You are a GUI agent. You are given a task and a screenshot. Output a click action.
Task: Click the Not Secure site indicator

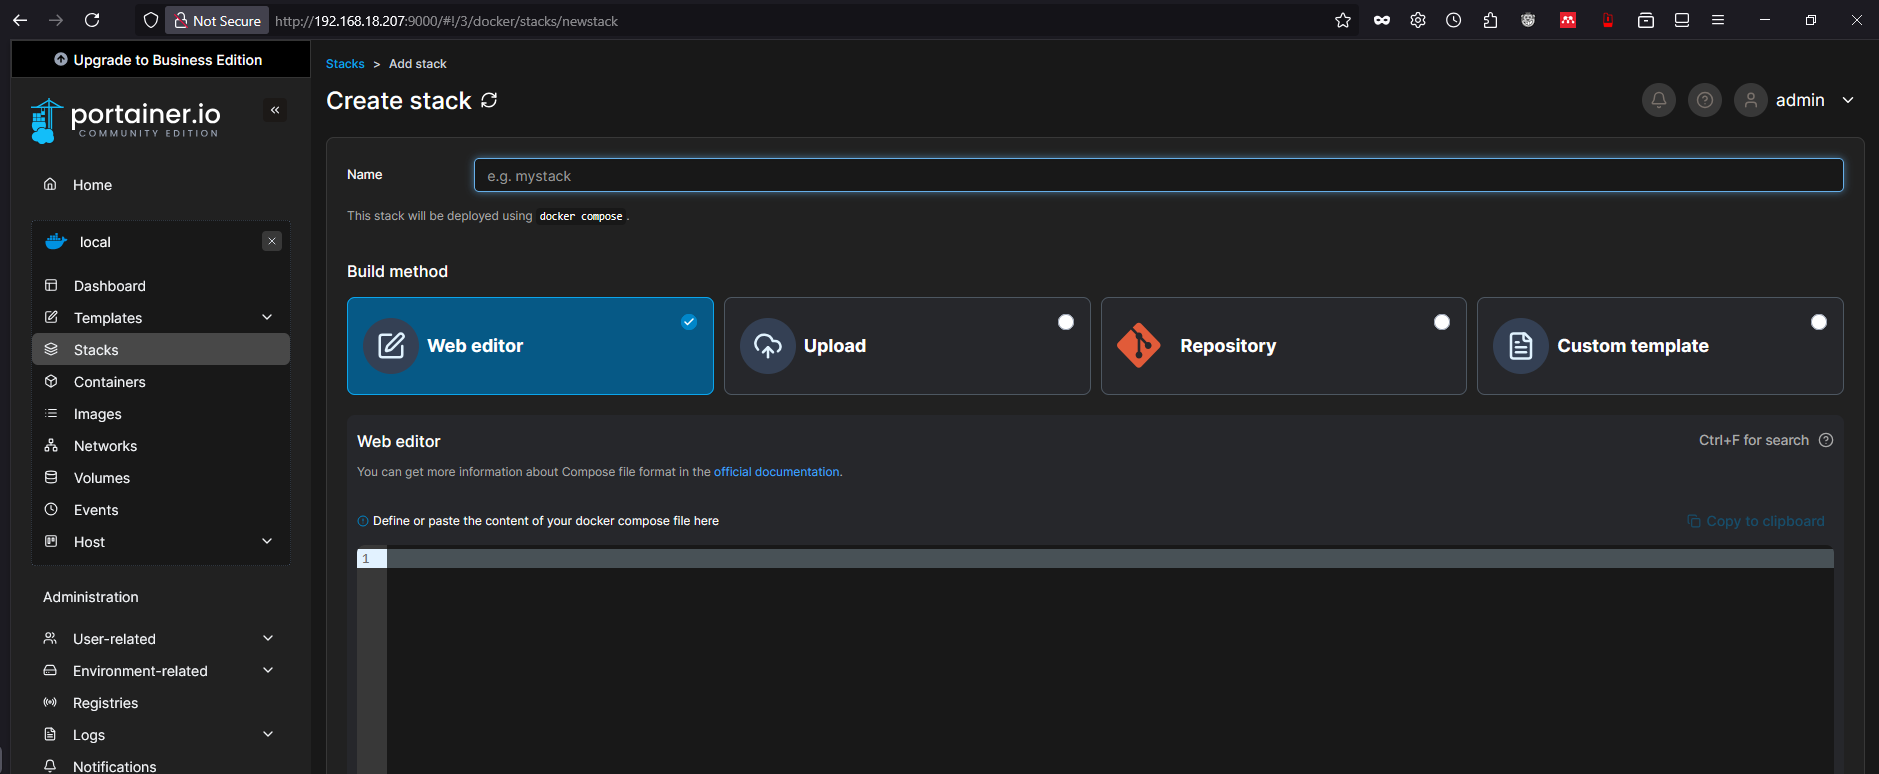pos(217,20)
